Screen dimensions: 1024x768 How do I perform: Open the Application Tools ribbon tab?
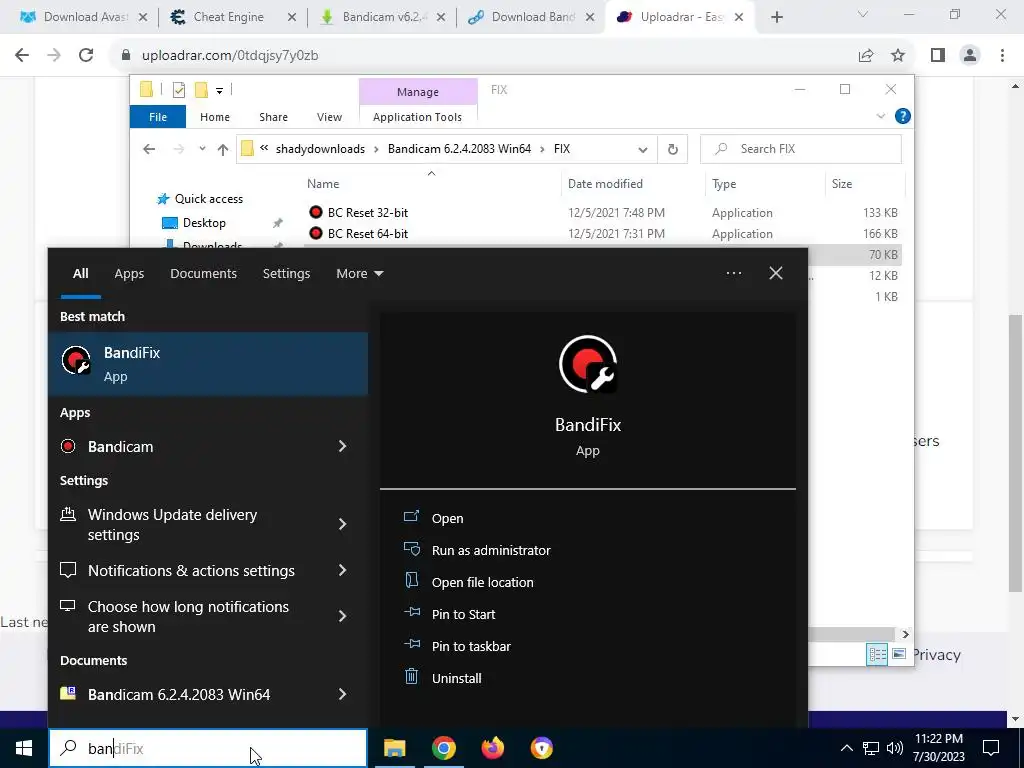coord(417,117)
